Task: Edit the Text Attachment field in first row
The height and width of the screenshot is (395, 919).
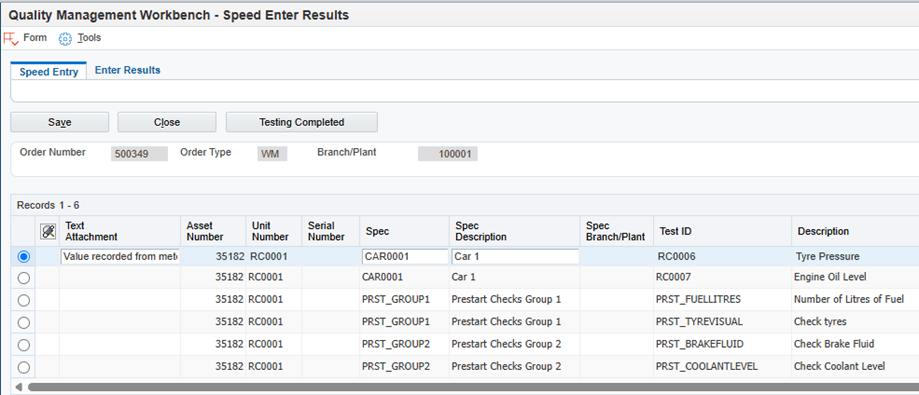Action: click(x=120, y=256)
